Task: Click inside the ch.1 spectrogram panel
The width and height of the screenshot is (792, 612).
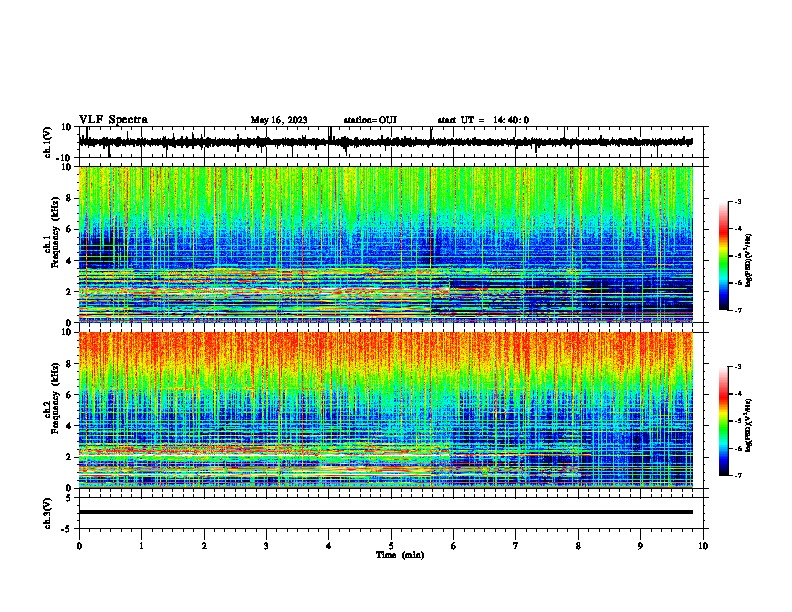Action: tap(385, 244)
